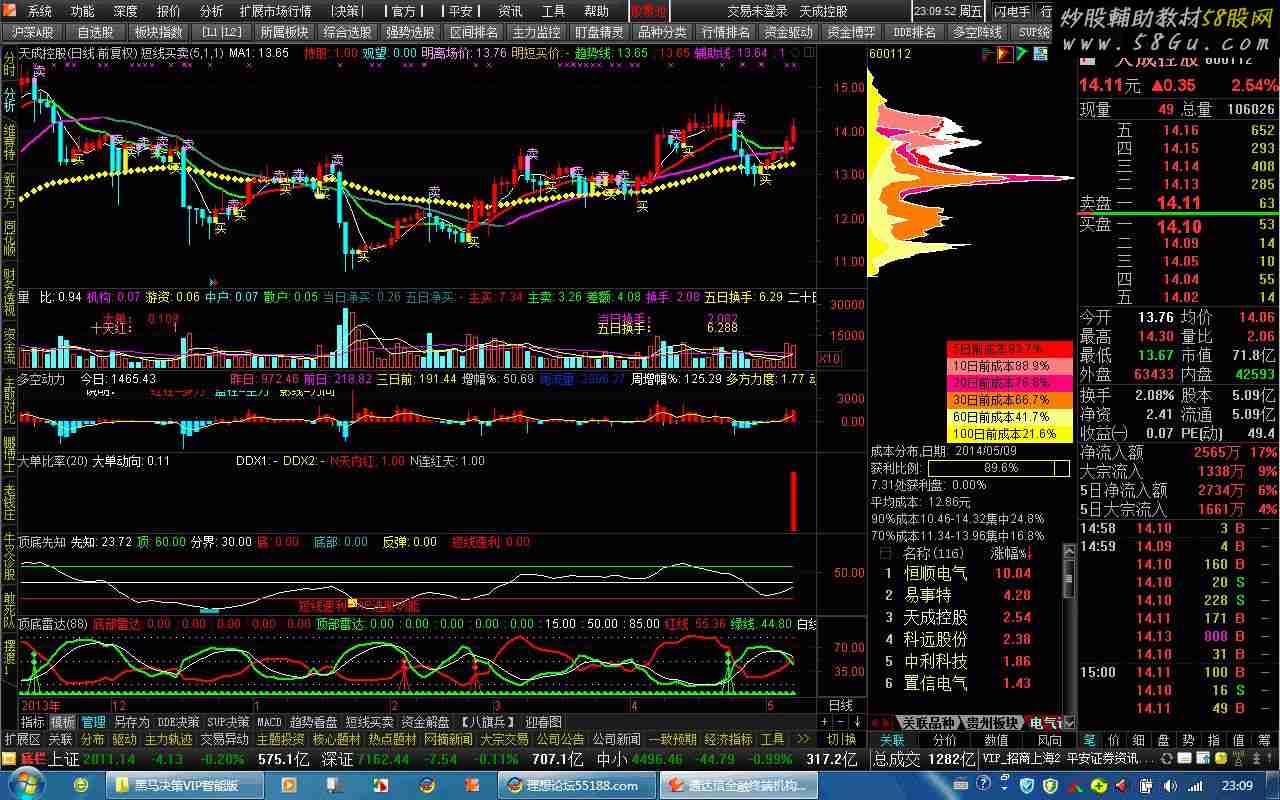This screenshot has height=800, width=1280.
Task: Click the 上证 index in the status bar
Action: click(63, 759)
